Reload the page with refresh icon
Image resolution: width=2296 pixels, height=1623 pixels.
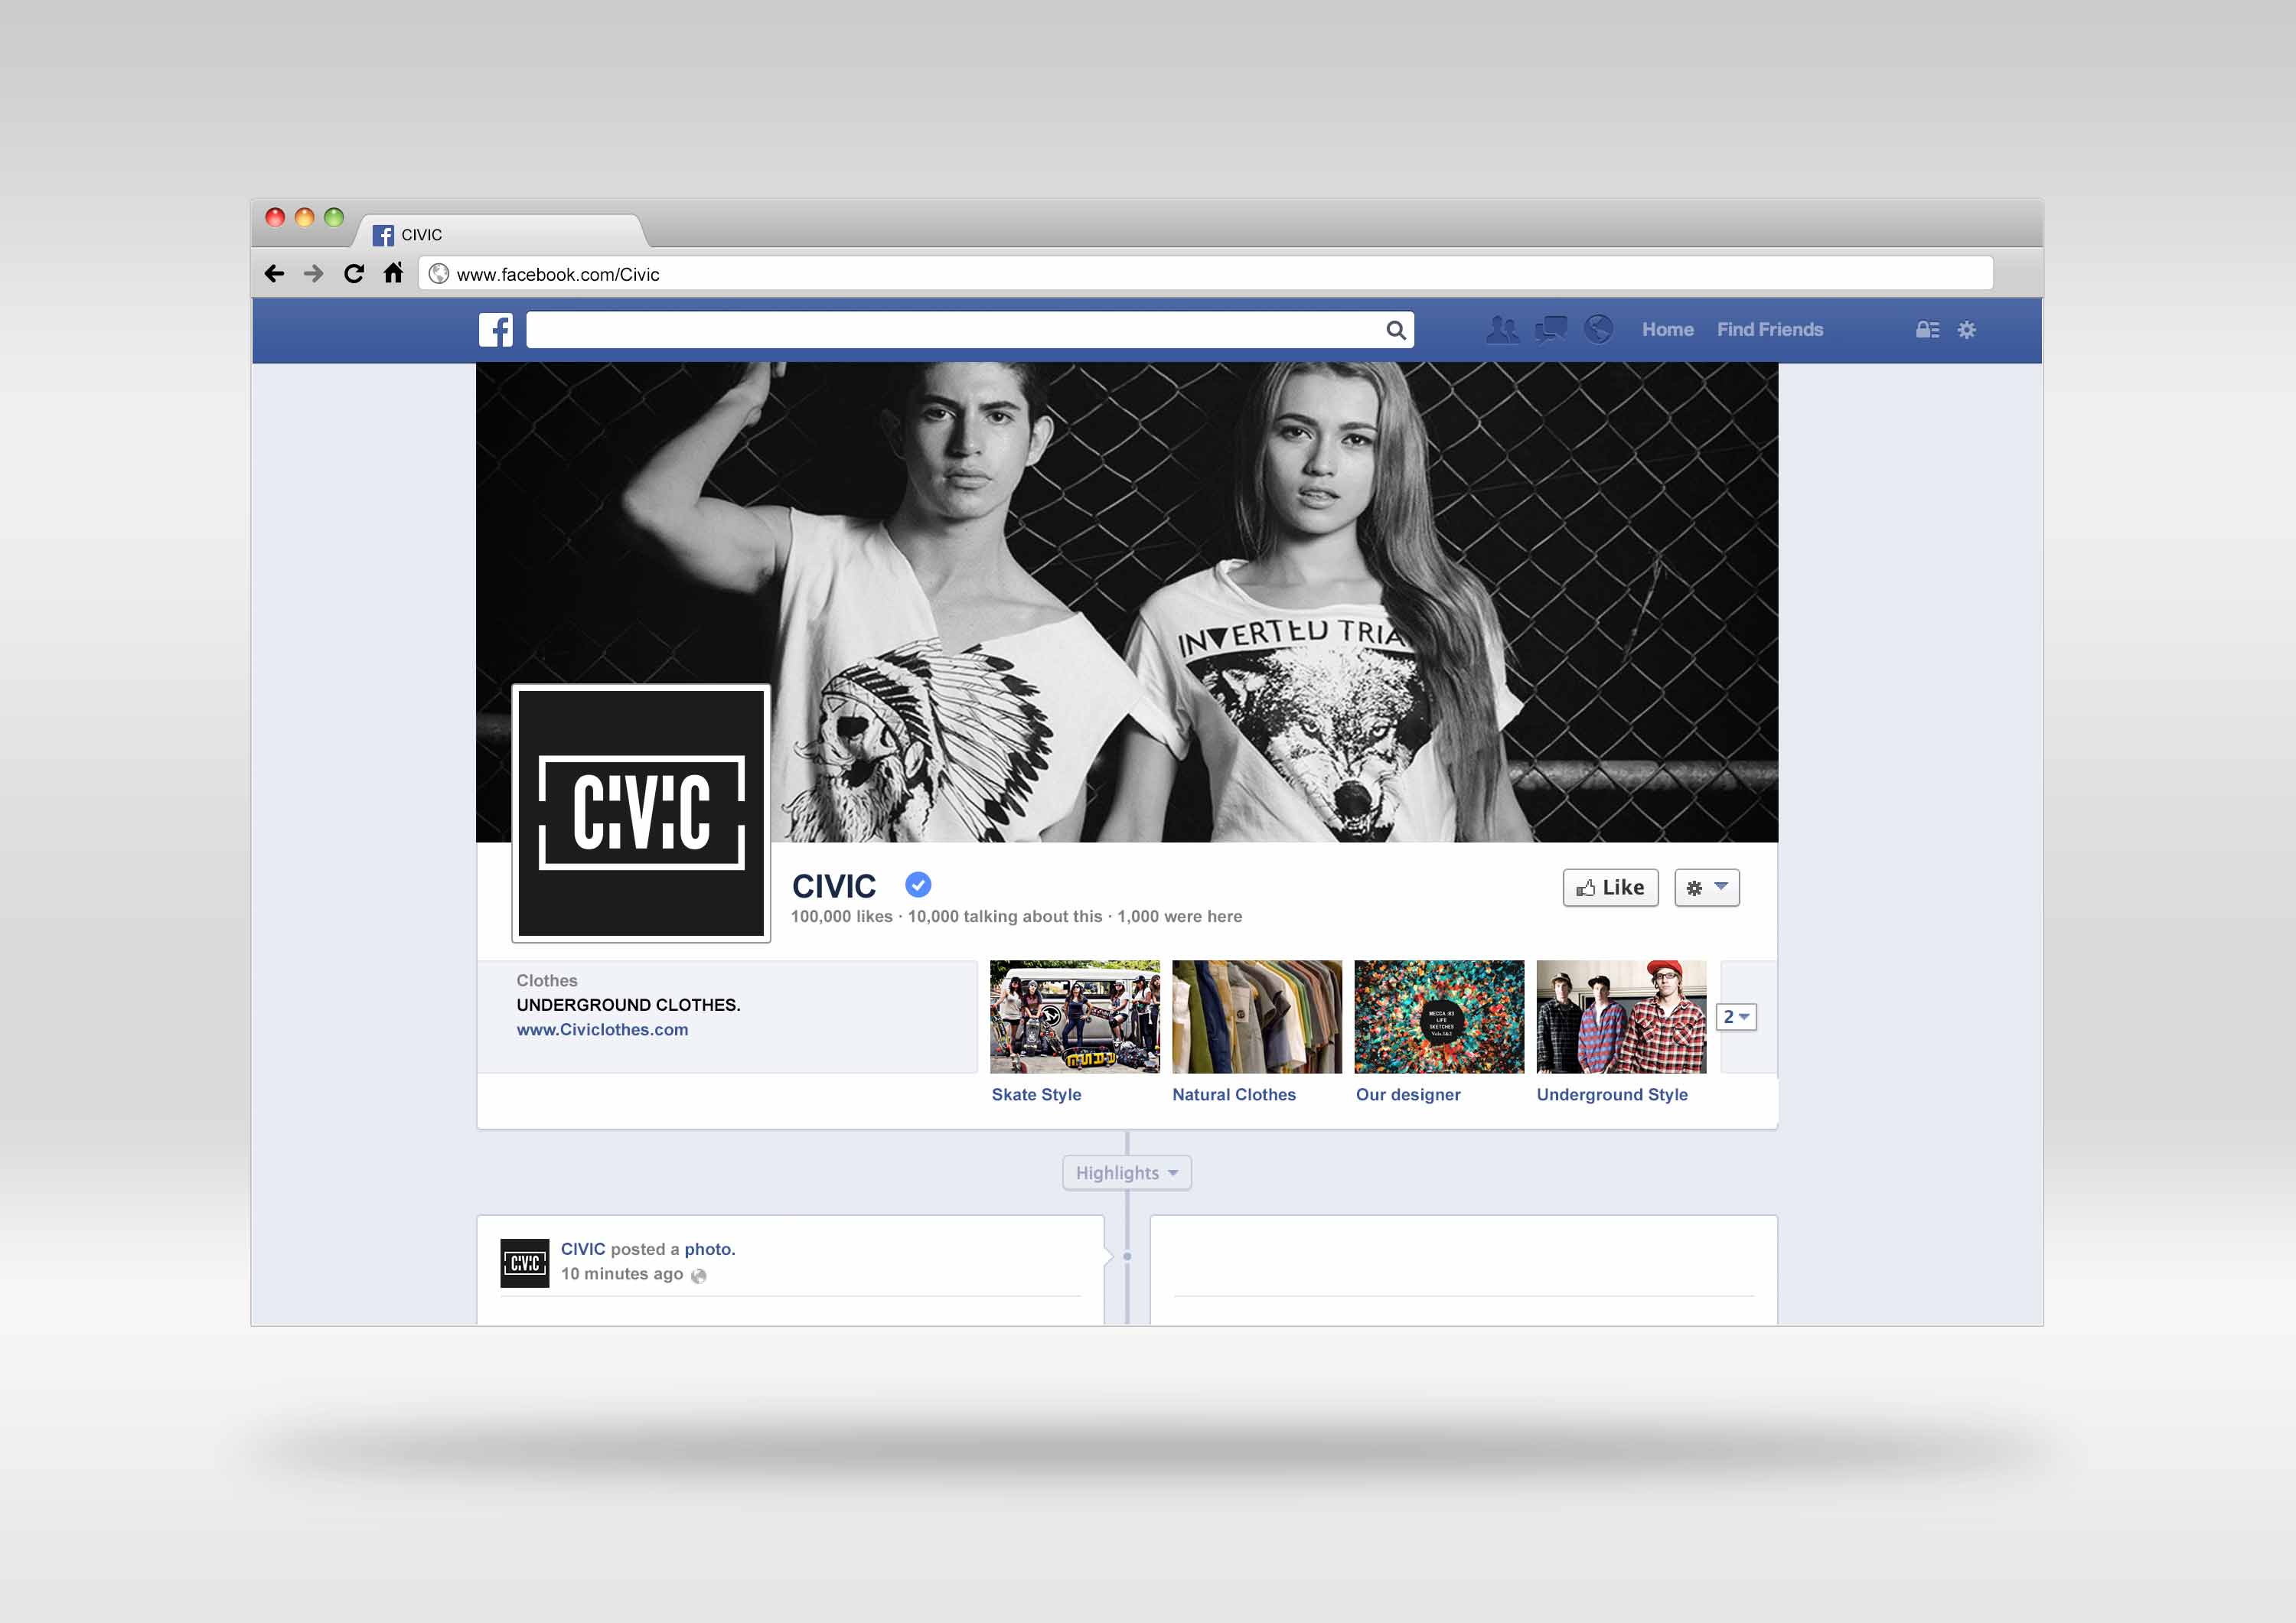(354, 273)
